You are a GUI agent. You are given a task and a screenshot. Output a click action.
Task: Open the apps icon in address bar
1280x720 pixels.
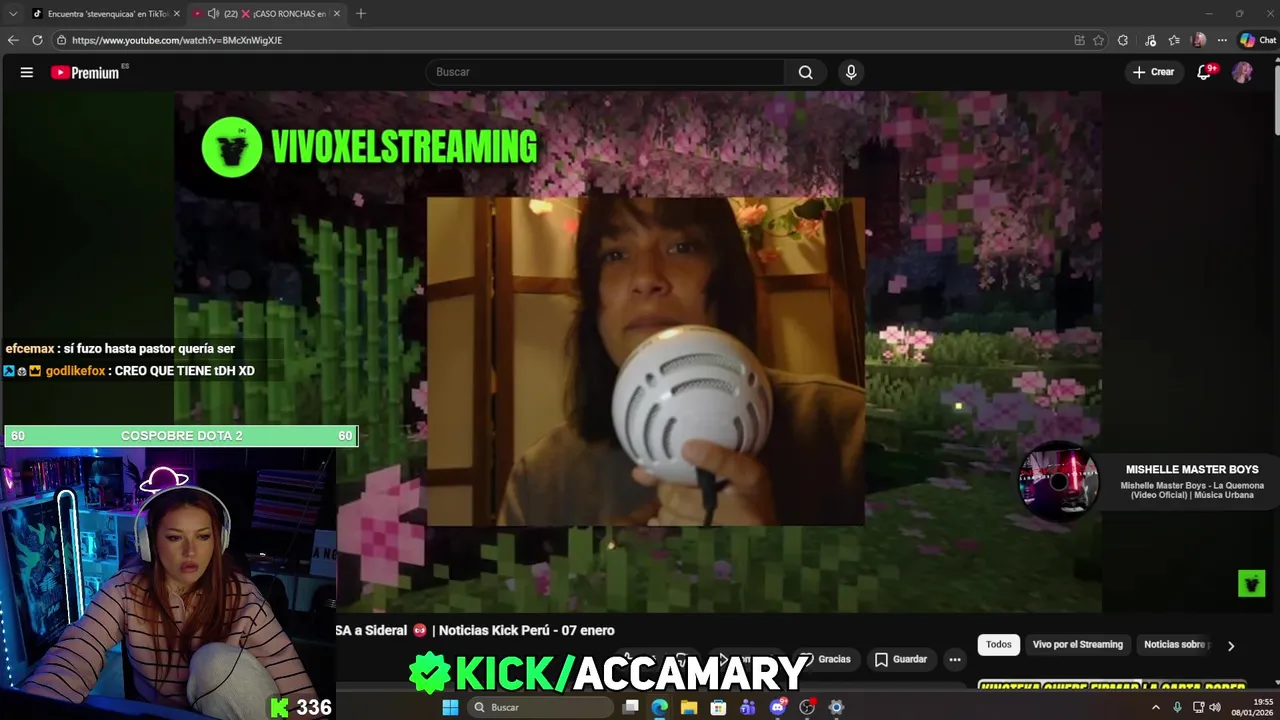point(1079,40)
